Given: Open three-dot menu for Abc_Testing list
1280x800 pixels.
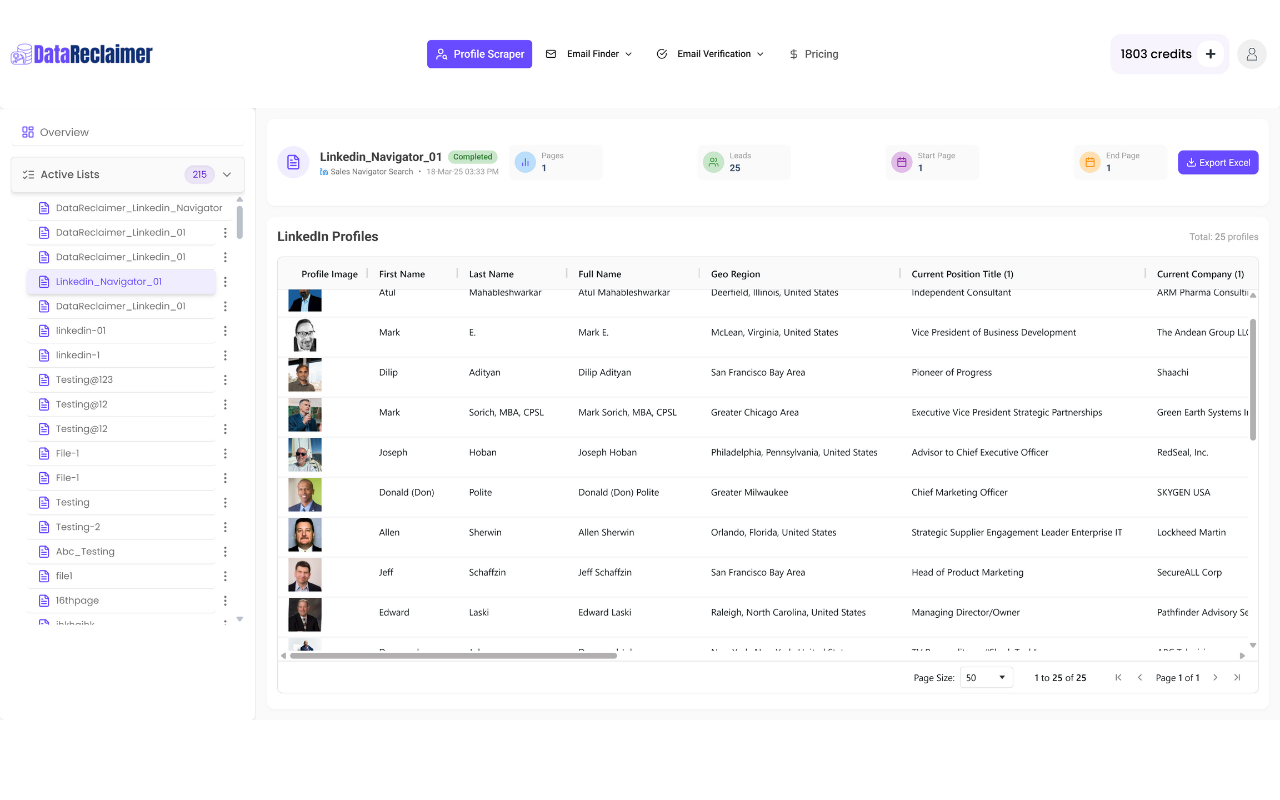Looking at the screenshot, I should pos(225,551).
